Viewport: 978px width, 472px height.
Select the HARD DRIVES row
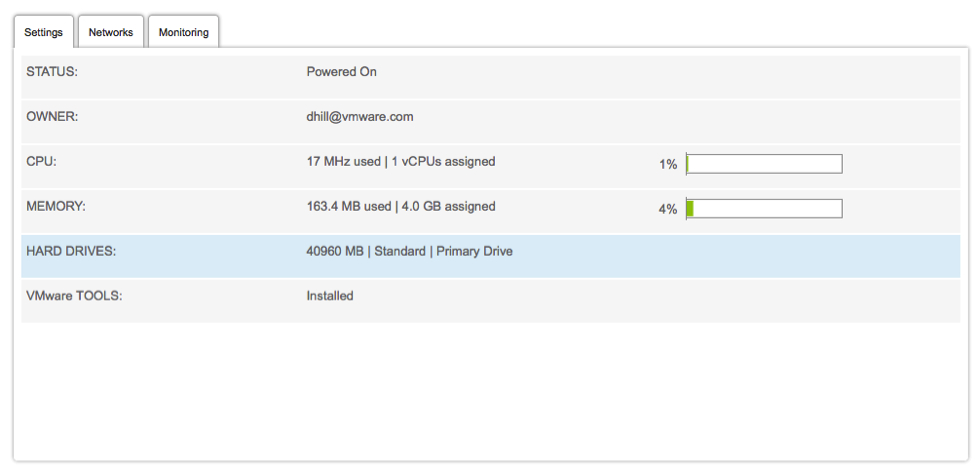490,256
